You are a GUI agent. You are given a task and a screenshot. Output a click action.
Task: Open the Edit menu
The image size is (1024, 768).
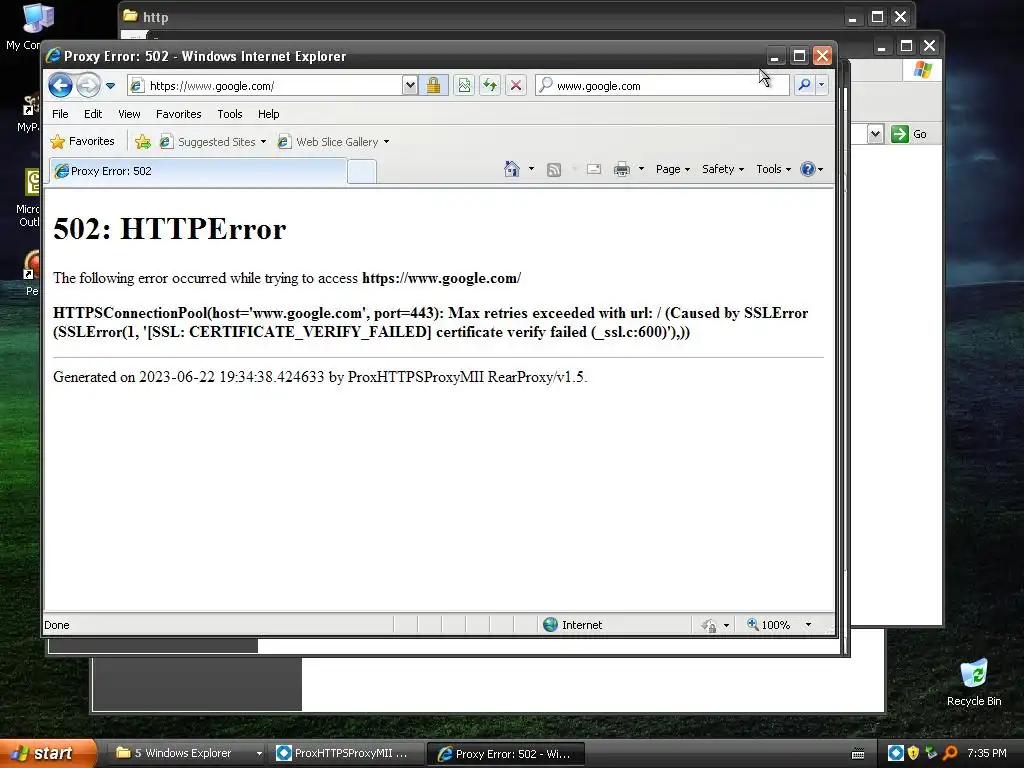coord(93,114)
